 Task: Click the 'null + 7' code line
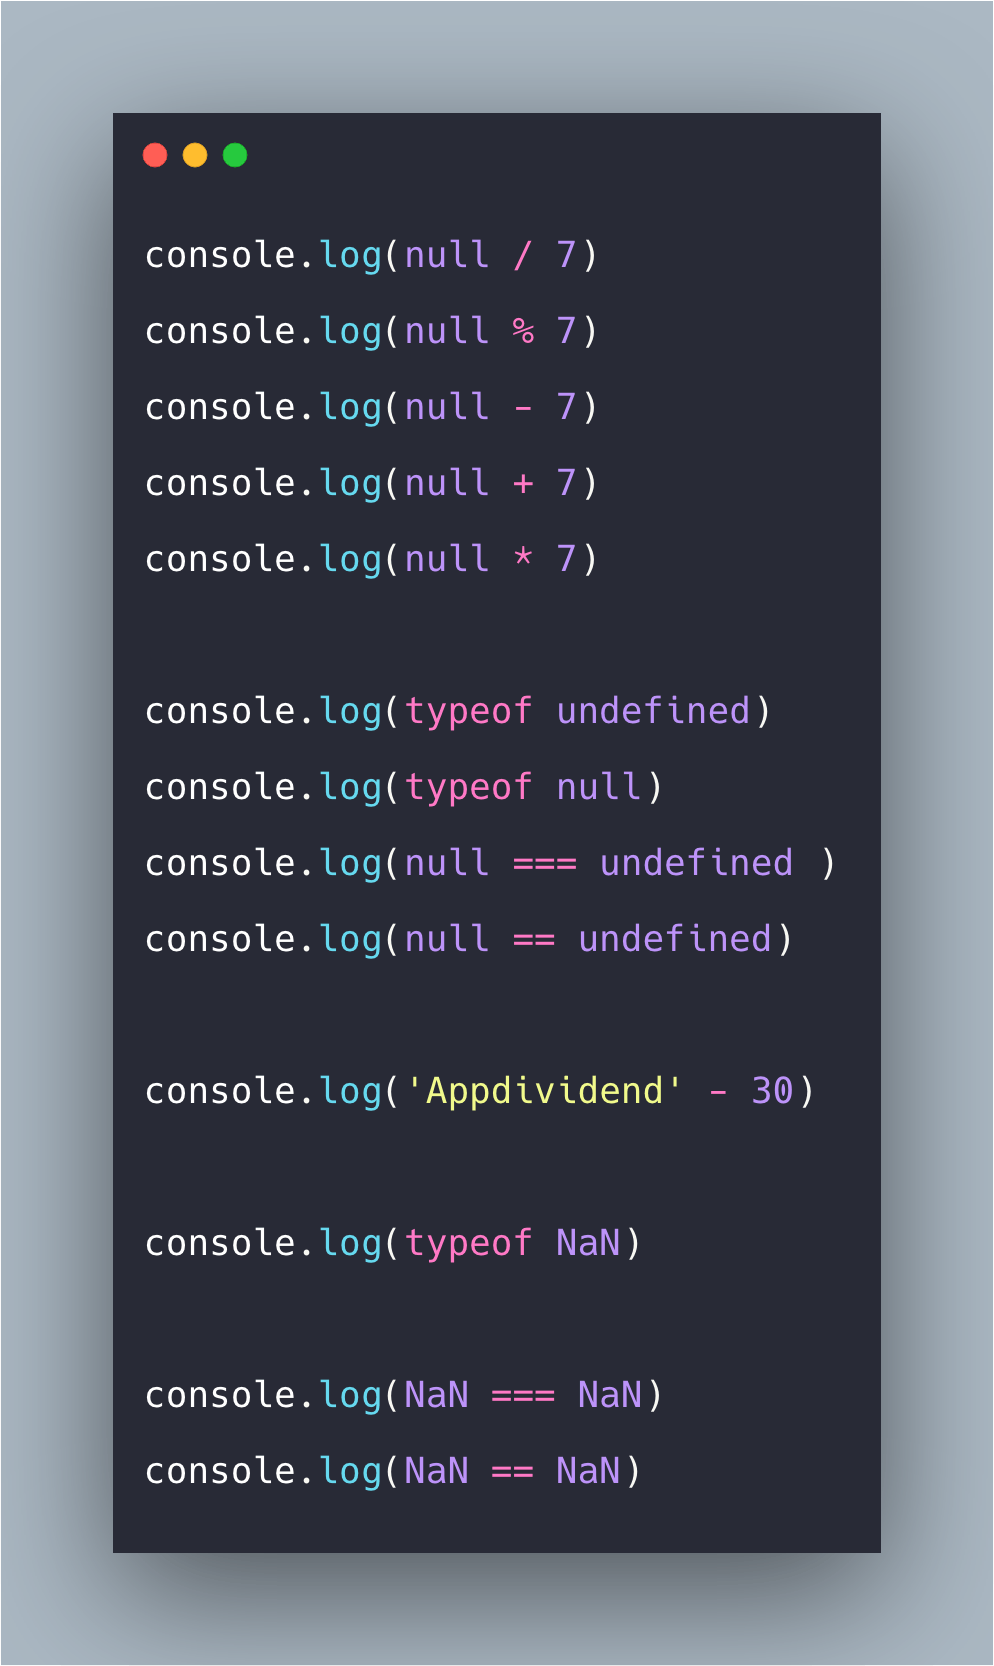tap(371, 484)
